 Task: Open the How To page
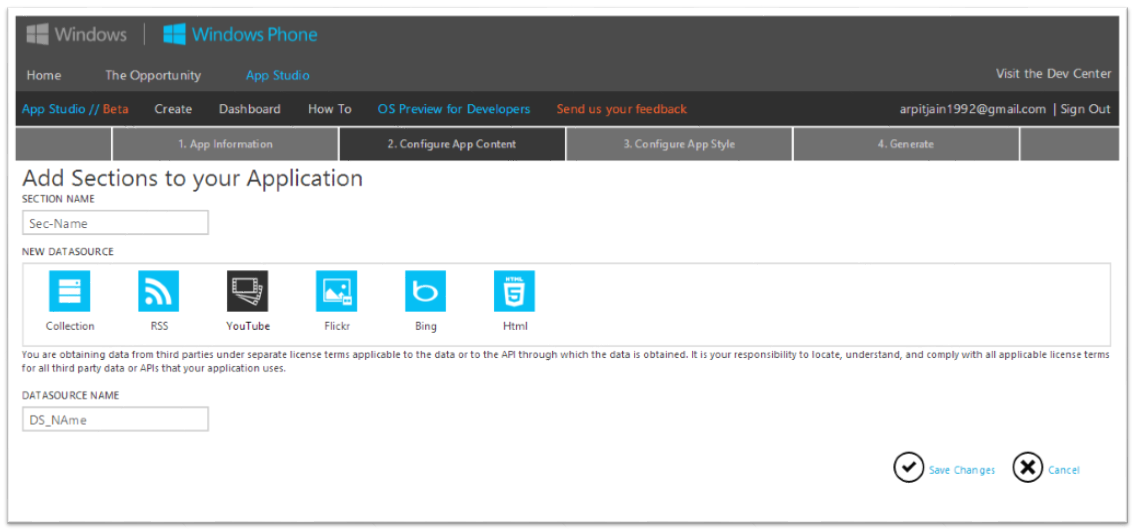(330, 109)
